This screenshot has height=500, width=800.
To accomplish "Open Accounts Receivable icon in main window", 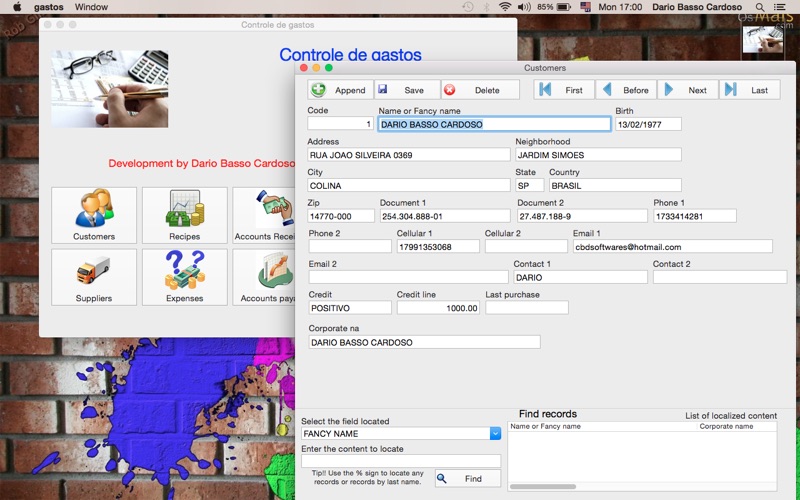I will pos(264,215).
